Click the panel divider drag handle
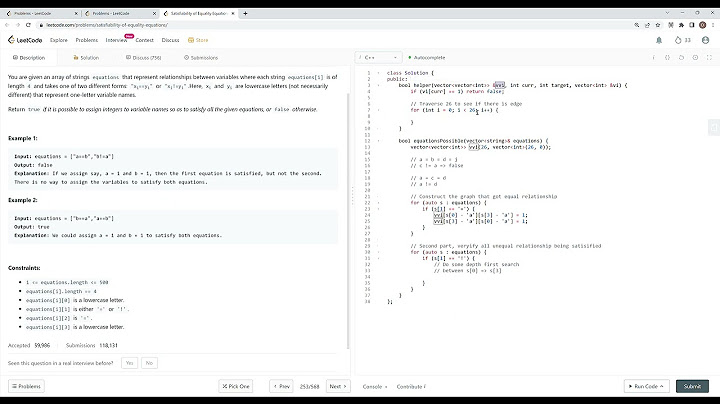This screenshot has height=404, width=720. tap(352, 196)
